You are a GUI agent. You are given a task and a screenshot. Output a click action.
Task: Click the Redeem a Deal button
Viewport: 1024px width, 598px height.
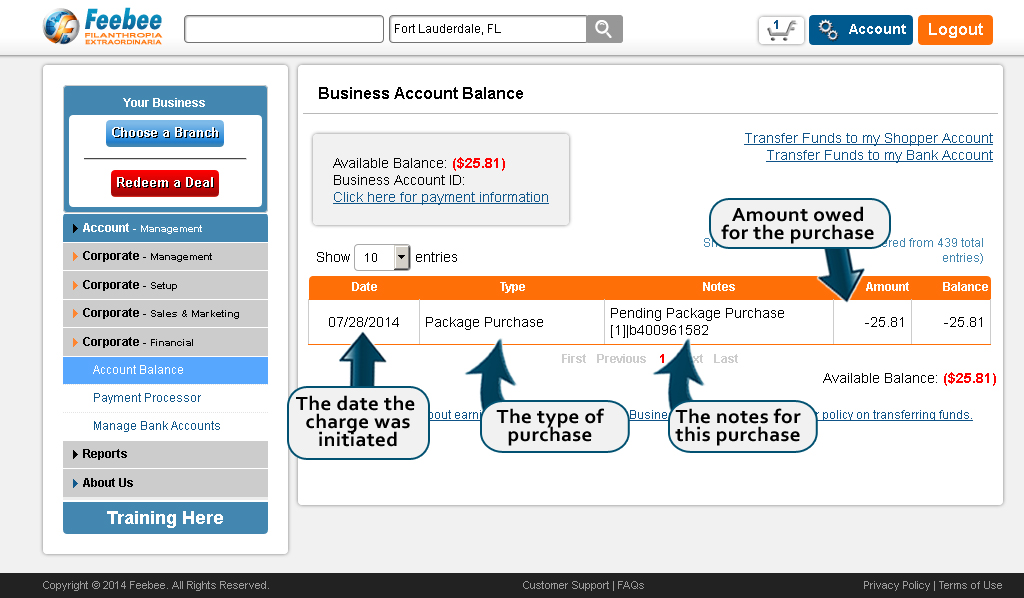(x=165, y=182)
